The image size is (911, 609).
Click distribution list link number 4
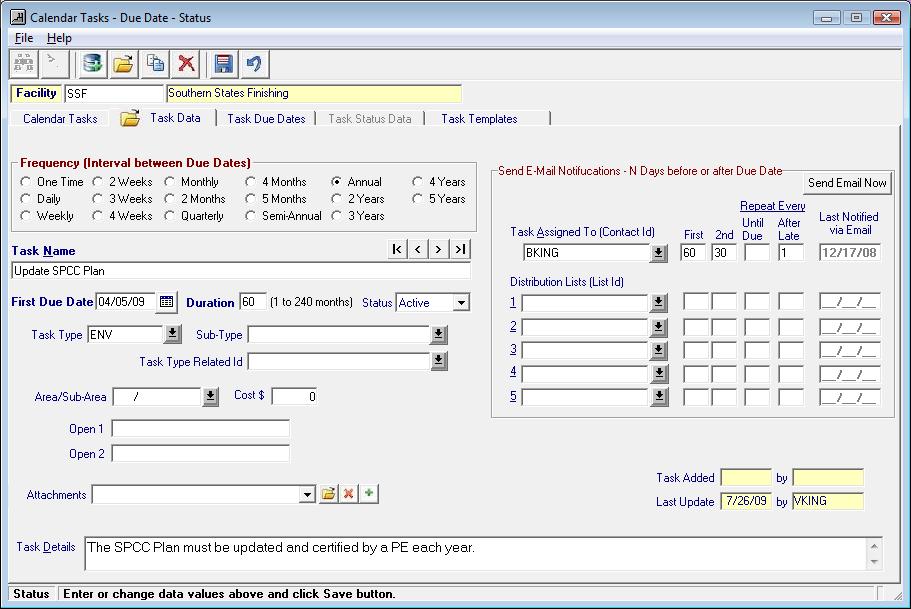pyautogui.click(x=513, y=371)
